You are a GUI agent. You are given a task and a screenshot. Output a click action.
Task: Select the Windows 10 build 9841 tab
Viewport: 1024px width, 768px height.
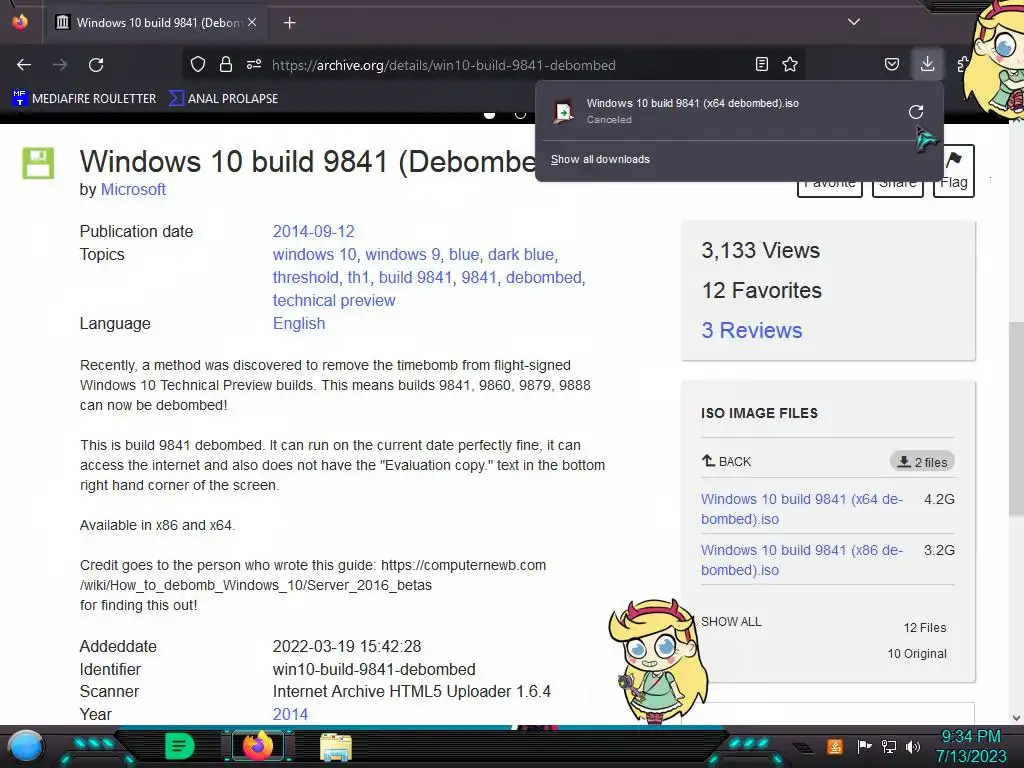(x=157, y=22)
